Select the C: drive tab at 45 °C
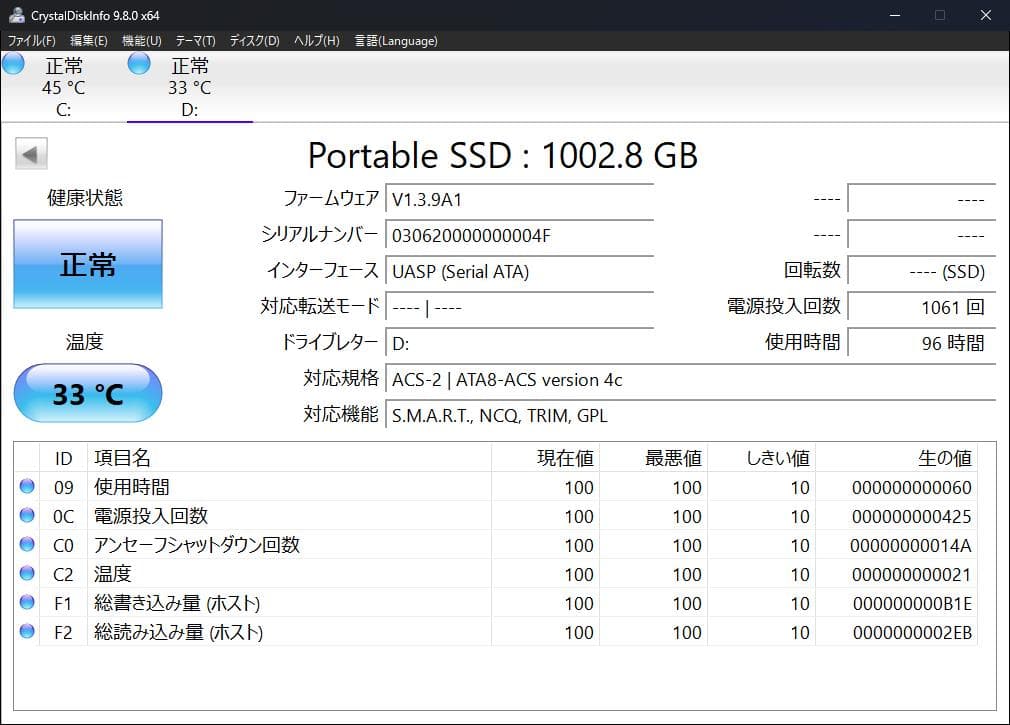The height and width of the screenshot is (725, 1010). (63, 87)
